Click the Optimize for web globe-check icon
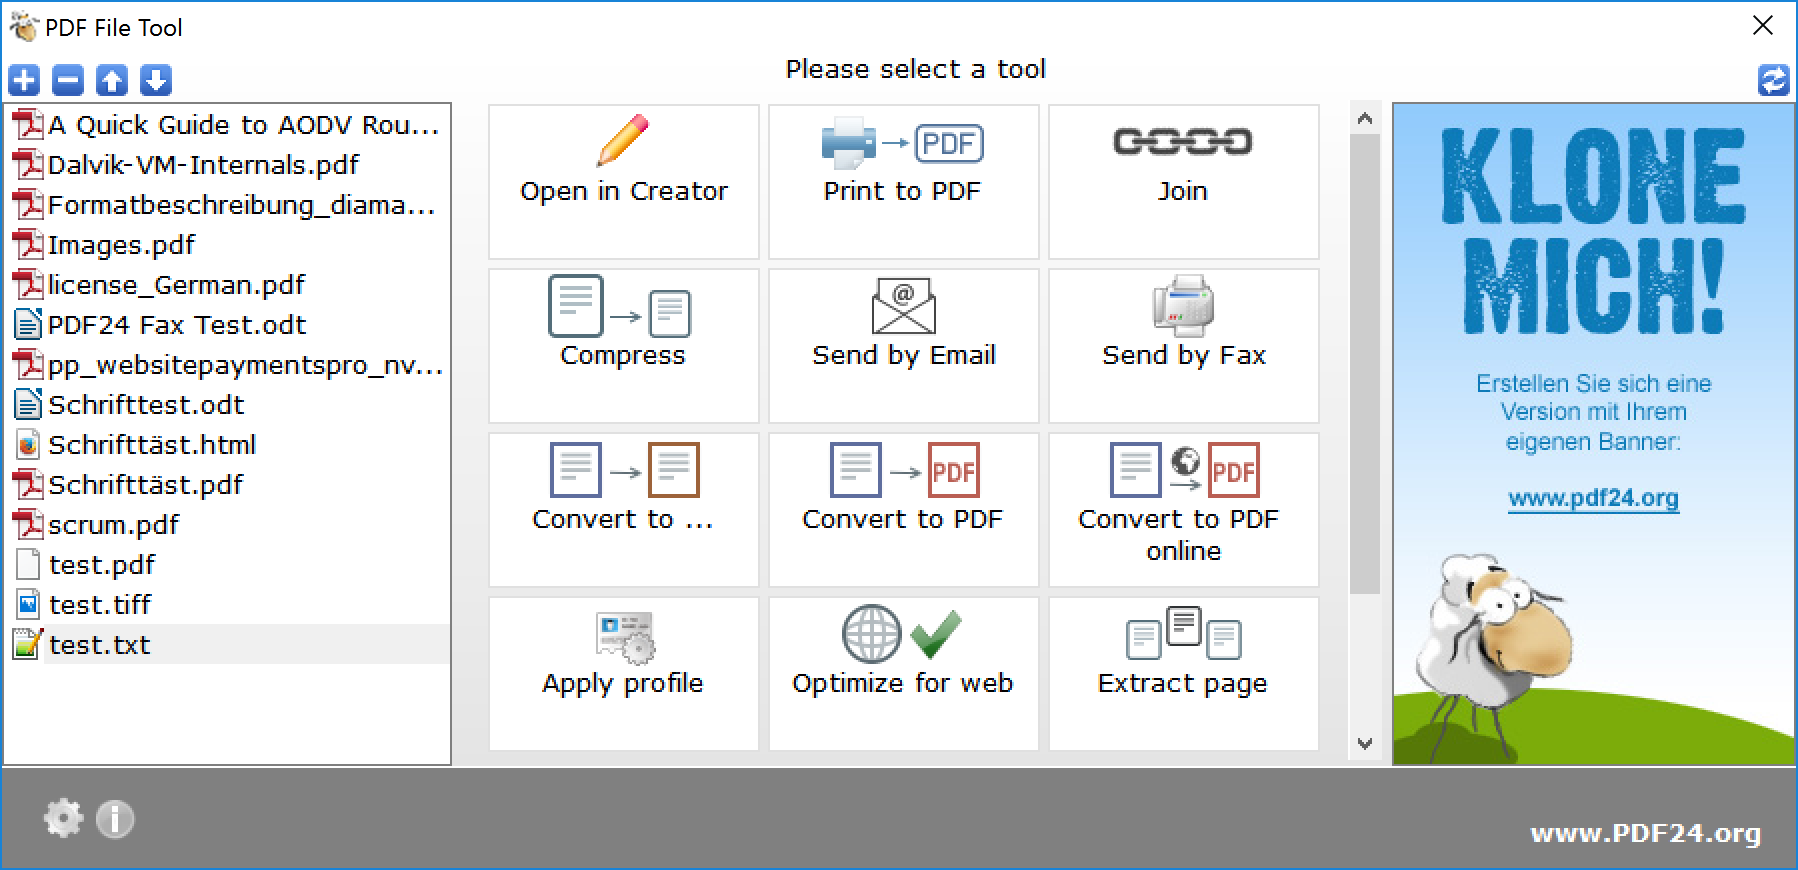This screenshot has height=870, width=1798. (x=902, y=634)
